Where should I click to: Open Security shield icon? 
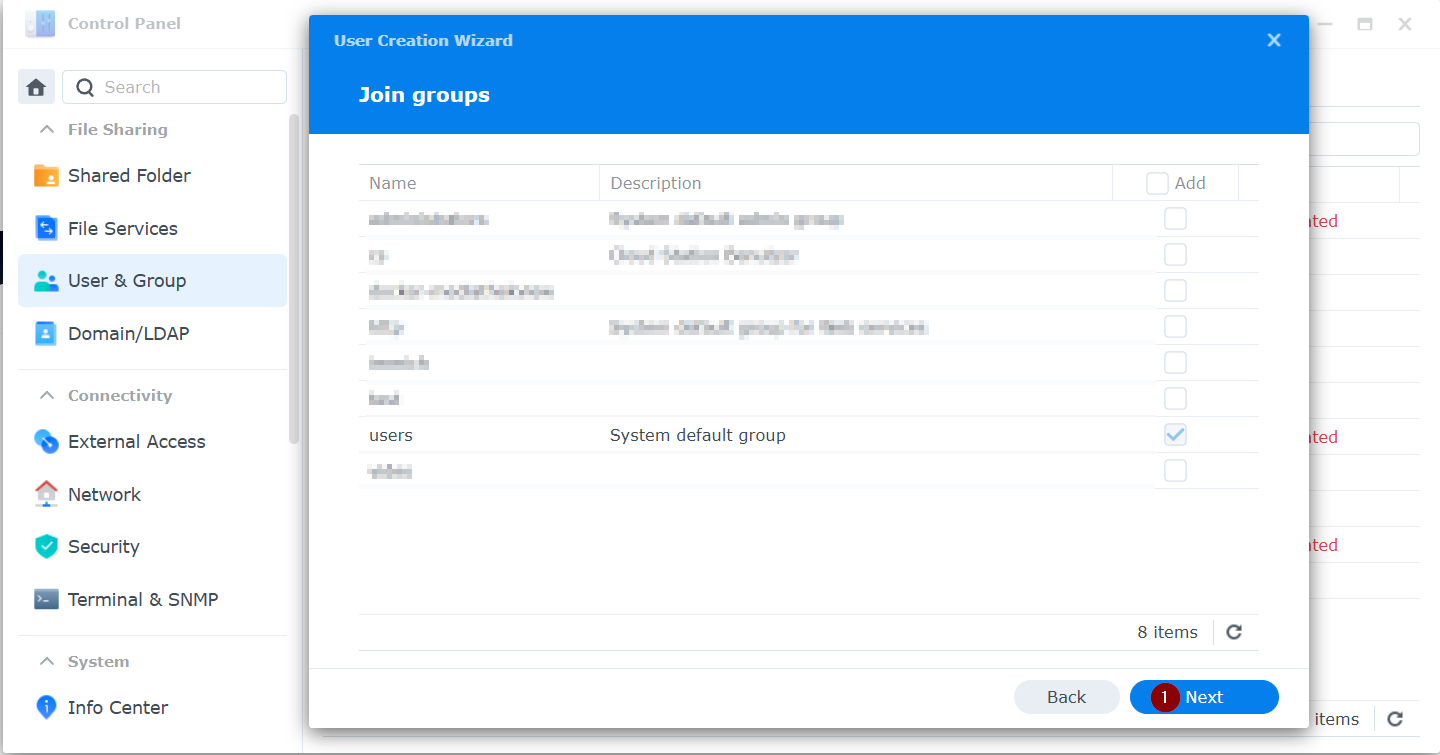pos(46,546)
